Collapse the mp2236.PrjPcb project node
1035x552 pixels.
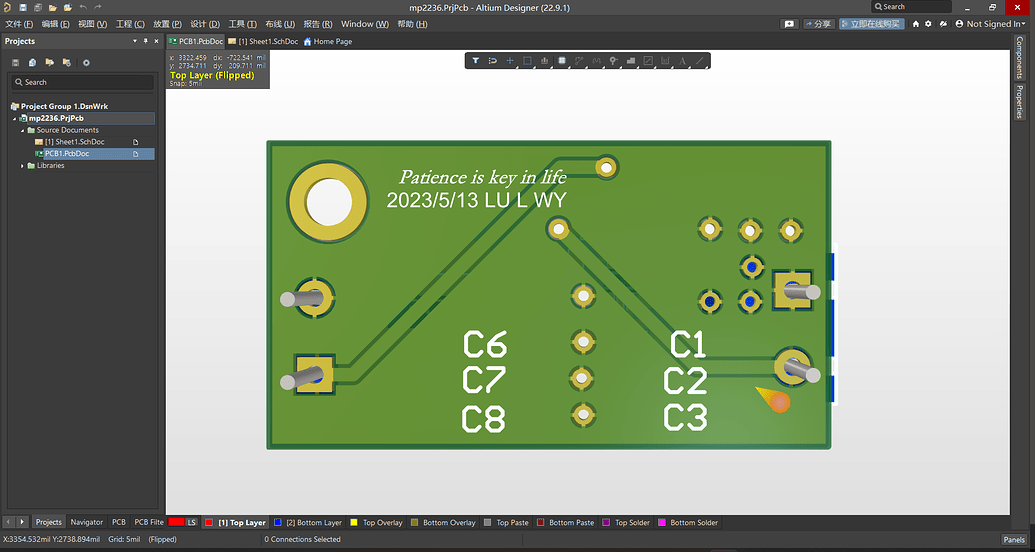click(x=14, y=118)
